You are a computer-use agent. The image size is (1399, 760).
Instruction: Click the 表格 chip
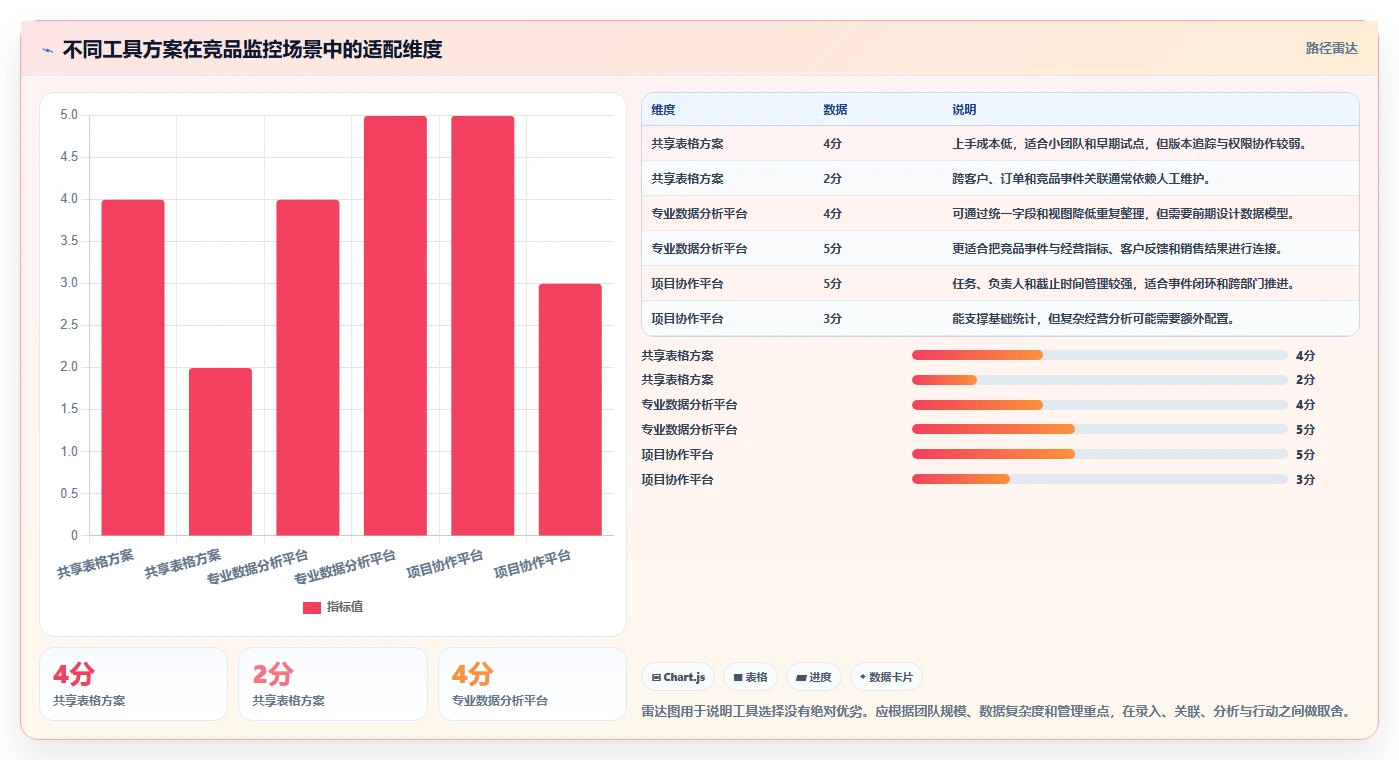tap(750, 677)
